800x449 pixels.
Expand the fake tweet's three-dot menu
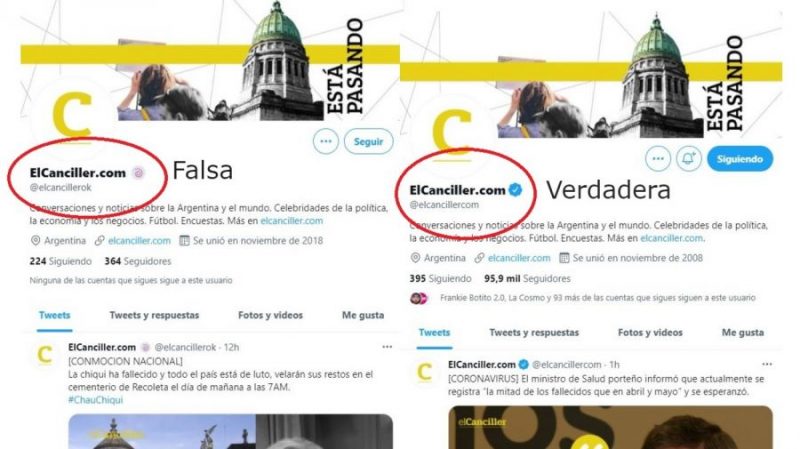tap(387, 347)
